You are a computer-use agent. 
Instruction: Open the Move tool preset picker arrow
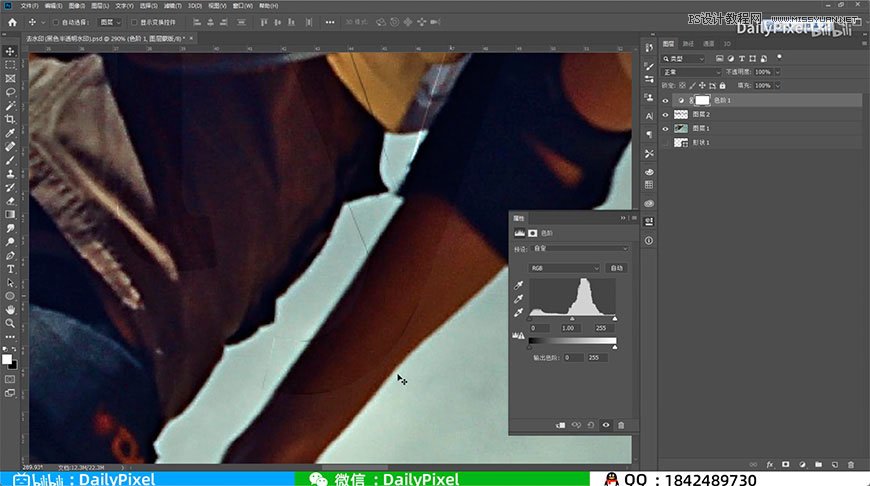(x=43, y=22)
